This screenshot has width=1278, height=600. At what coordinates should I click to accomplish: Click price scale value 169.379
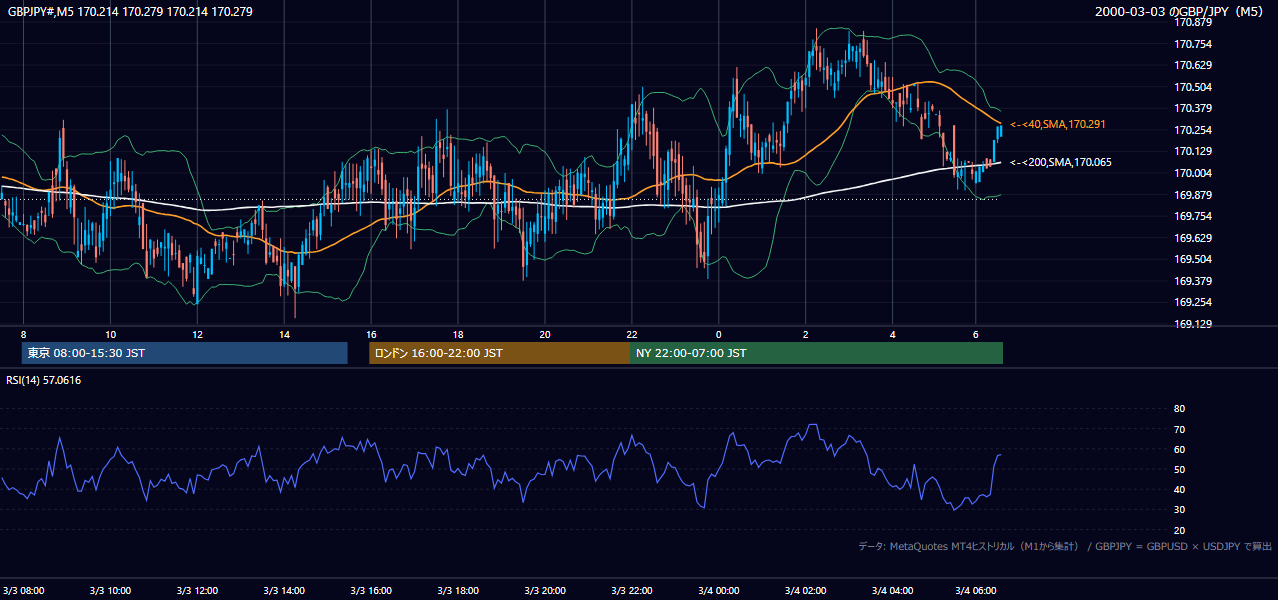point(1194,281)
